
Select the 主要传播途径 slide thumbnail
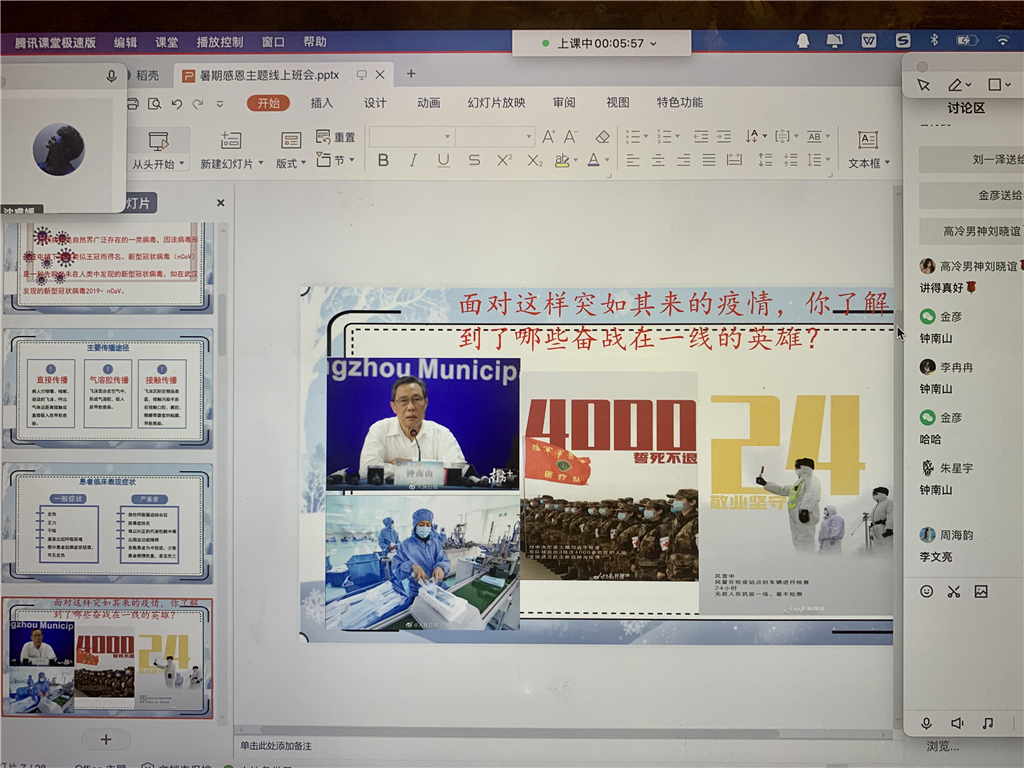tap(108, 391)
